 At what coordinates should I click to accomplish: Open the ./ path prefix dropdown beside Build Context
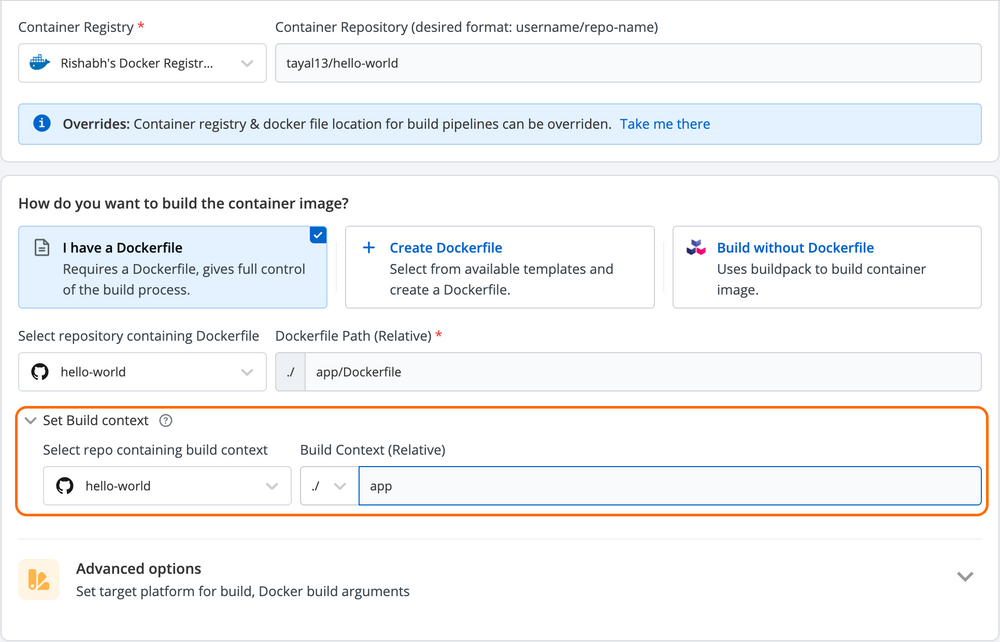tap(328, 485)
